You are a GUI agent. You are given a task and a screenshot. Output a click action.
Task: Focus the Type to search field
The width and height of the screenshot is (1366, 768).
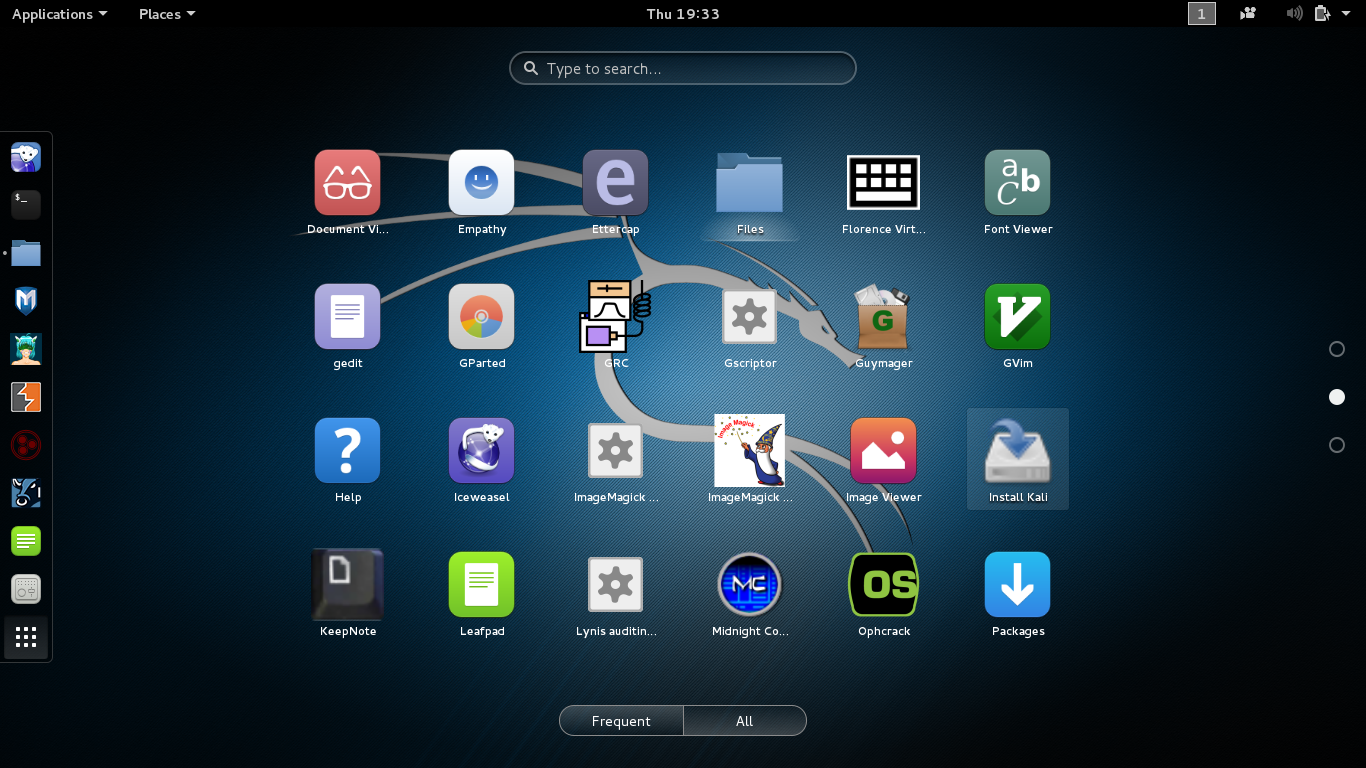tap(683, 68)
